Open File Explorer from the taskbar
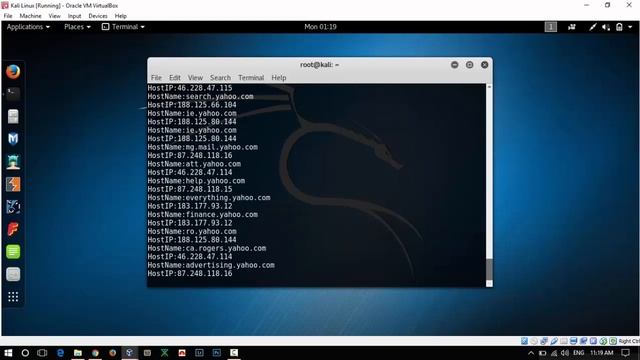Viewport: 640px width, 360px height. pyautogui.click(x=78, y=353)
